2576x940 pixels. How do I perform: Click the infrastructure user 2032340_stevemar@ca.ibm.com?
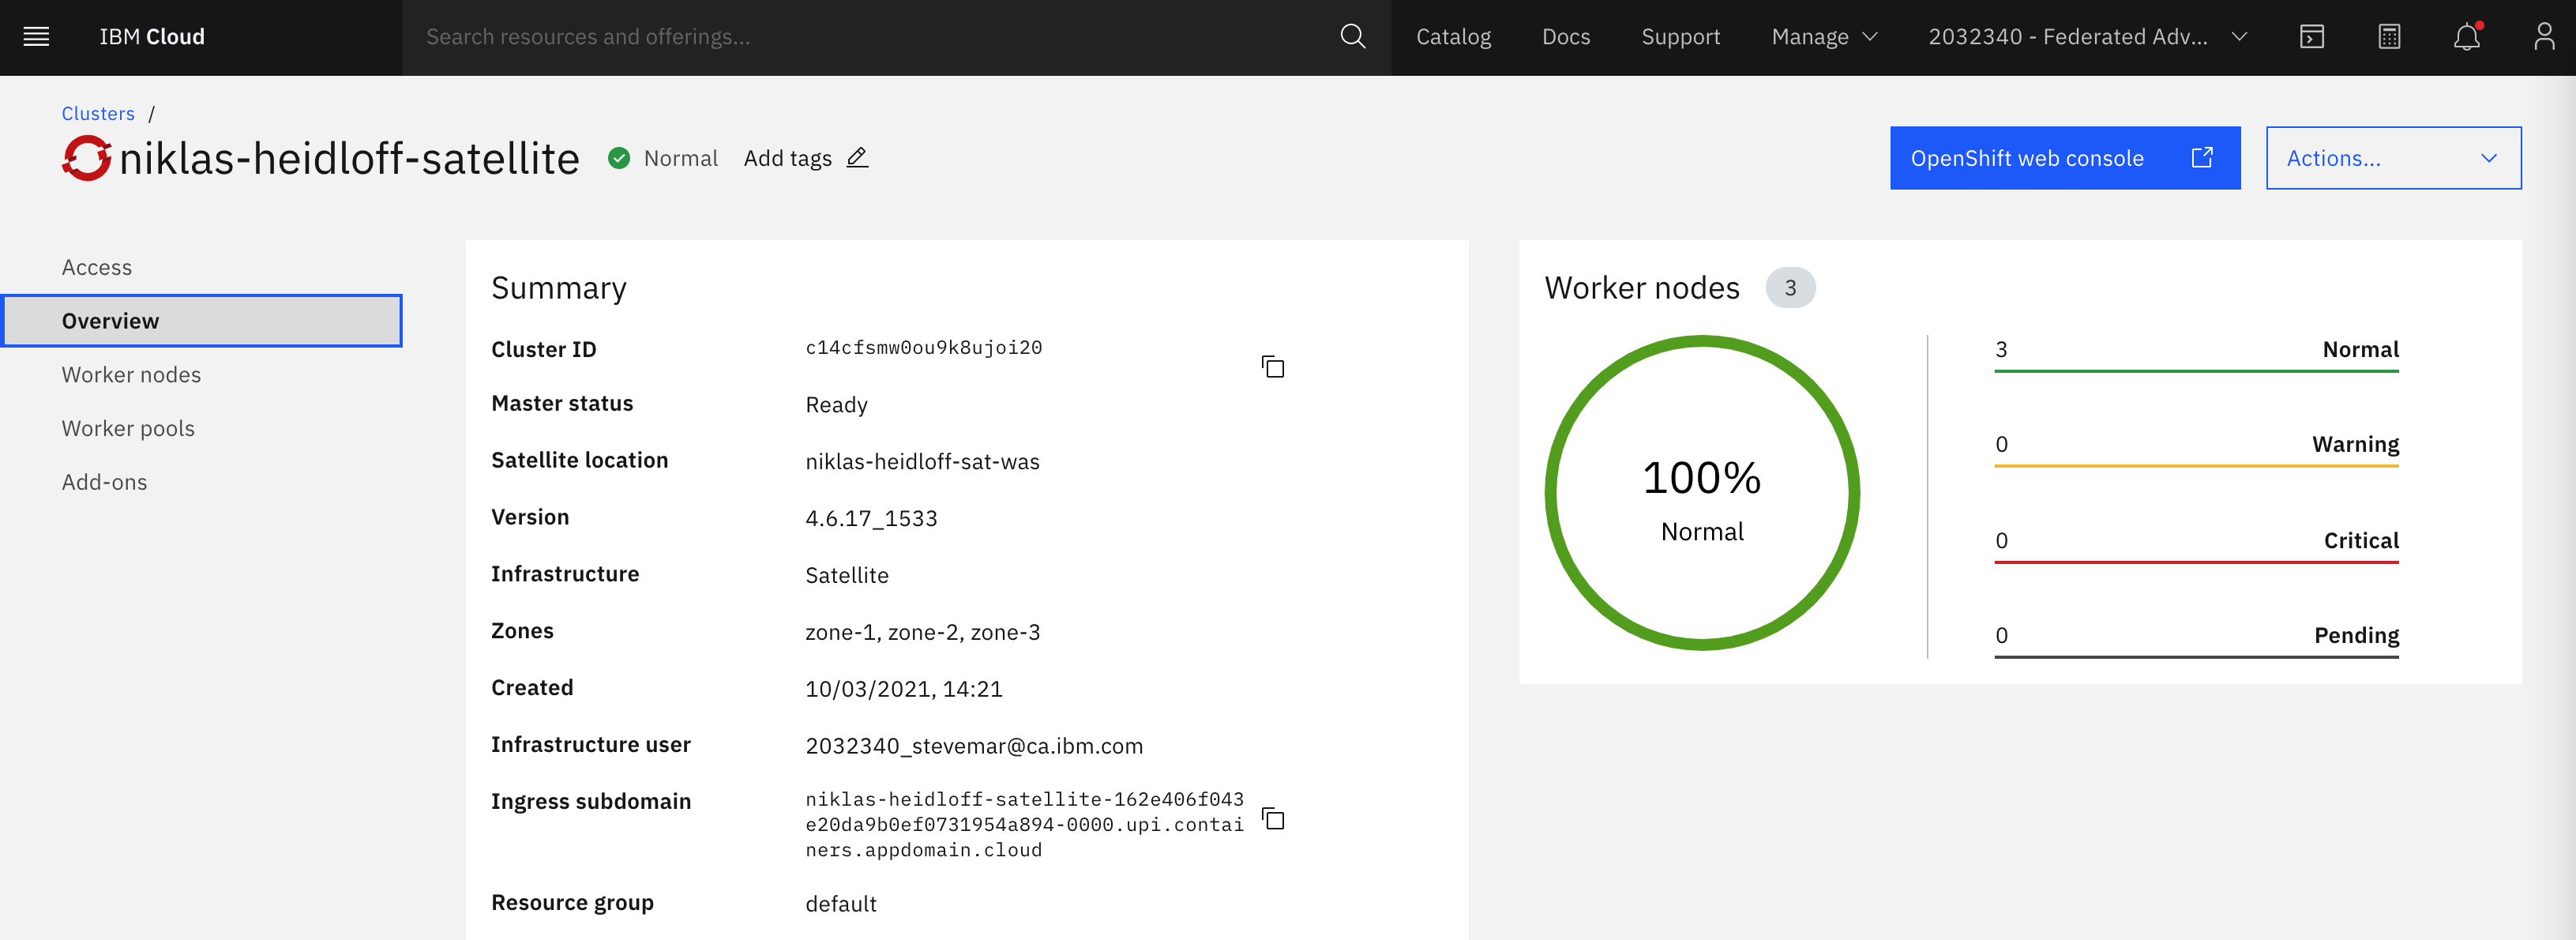click(974, 746)
